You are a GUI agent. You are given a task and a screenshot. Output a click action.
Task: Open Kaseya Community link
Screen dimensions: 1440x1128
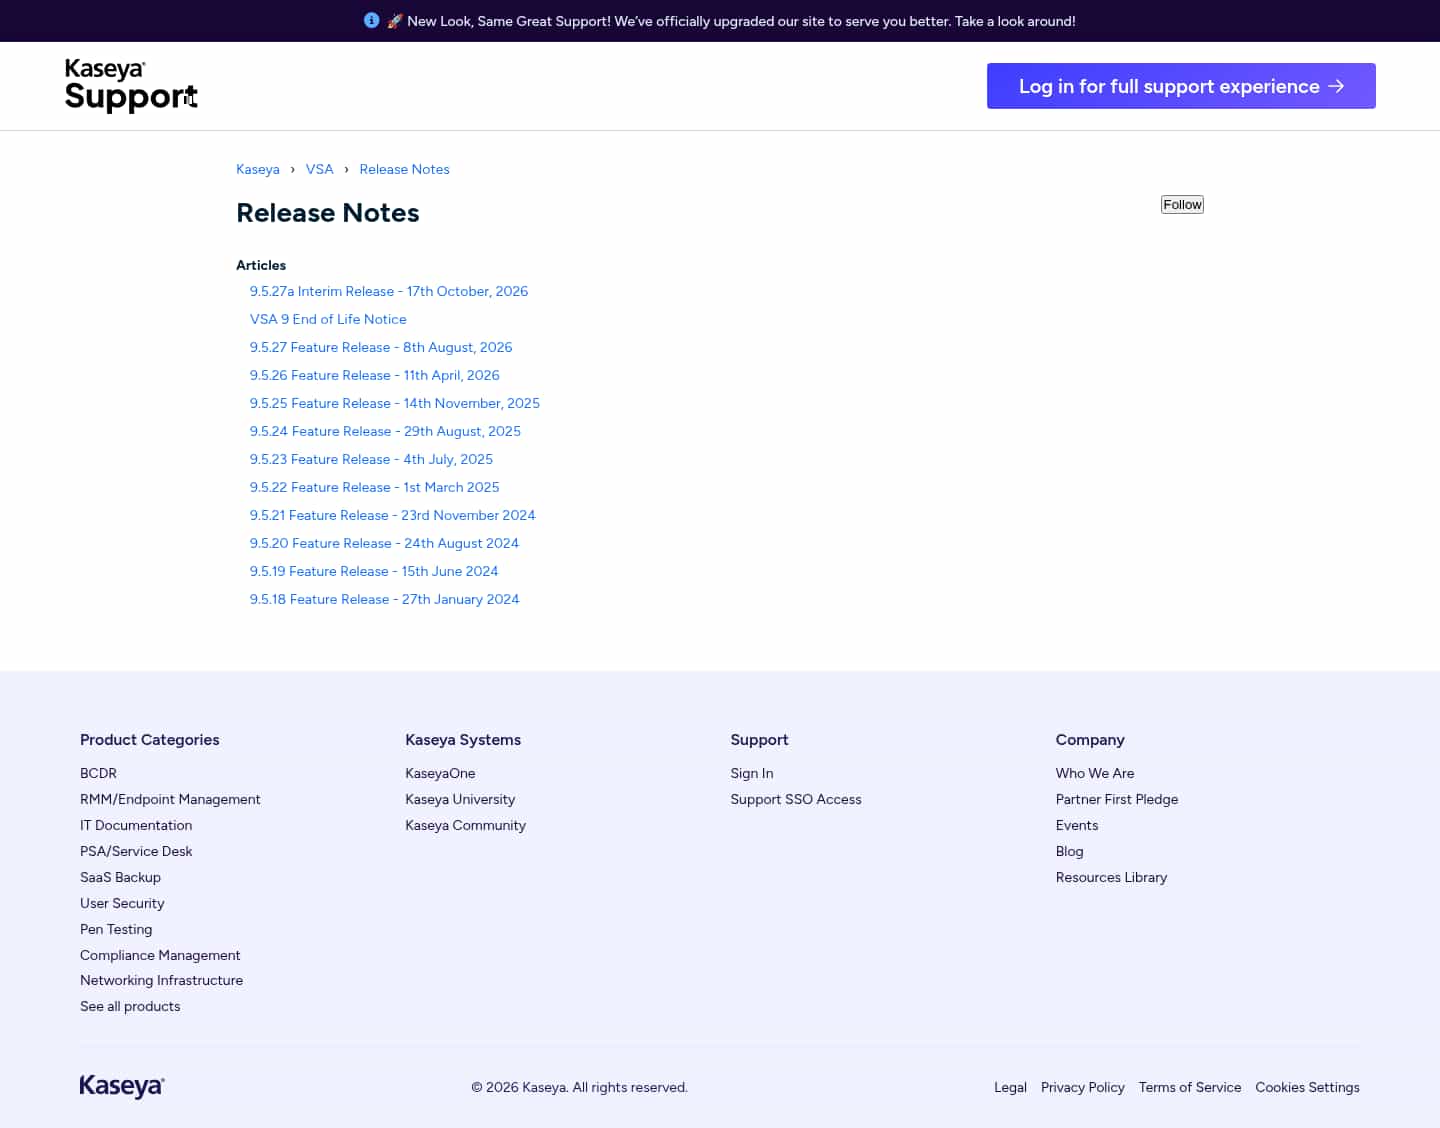point(465,825)
